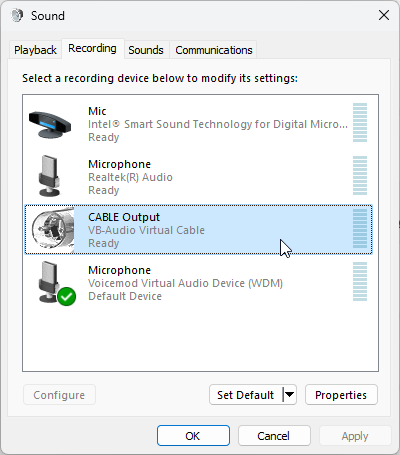Open Properties for selected device
Viewport: 400px width, 455px height.
point(341,395)
